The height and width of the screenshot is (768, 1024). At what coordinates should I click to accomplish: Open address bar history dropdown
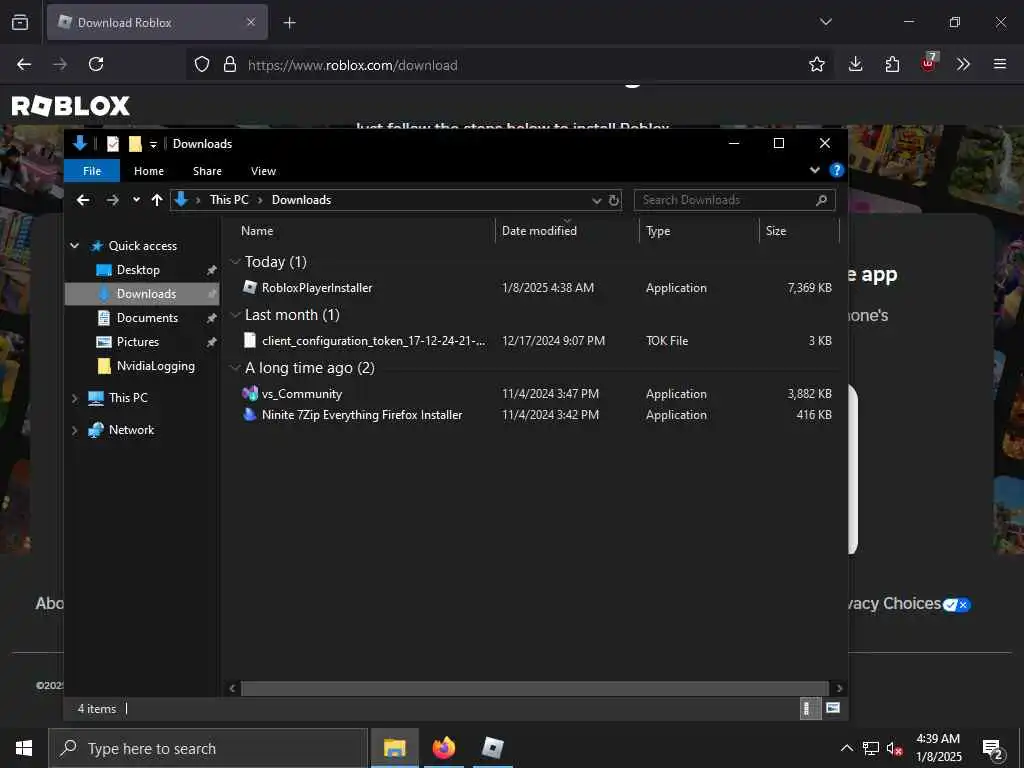[596, 200]
